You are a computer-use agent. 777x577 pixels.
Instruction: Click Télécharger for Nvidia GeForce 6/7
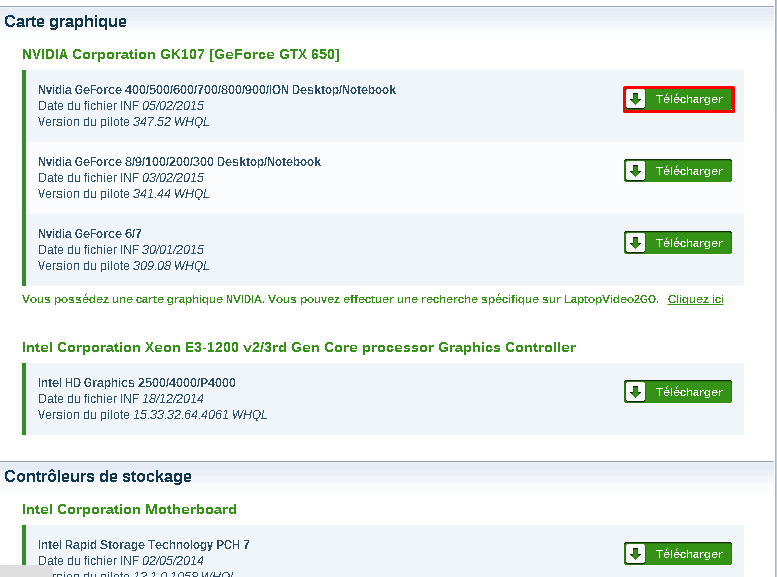tap(677, 243)
